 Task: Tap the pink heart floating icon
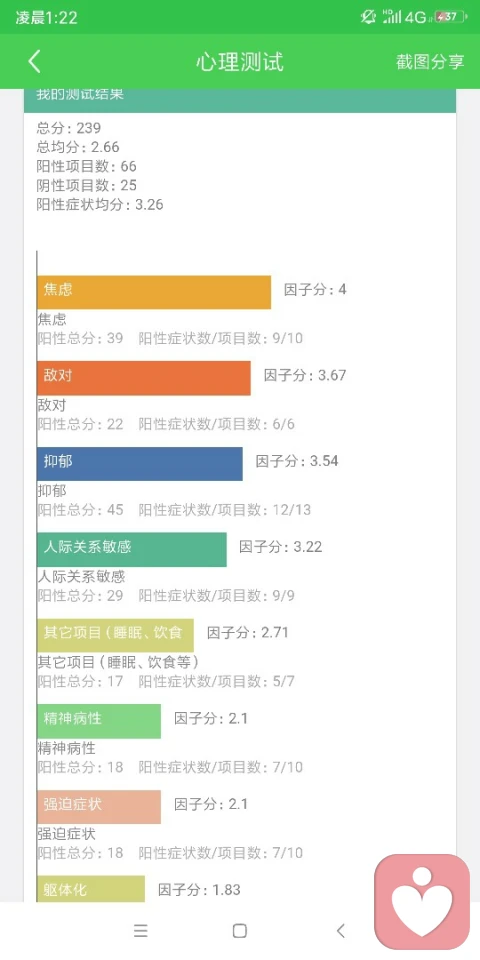click(422, 902)
